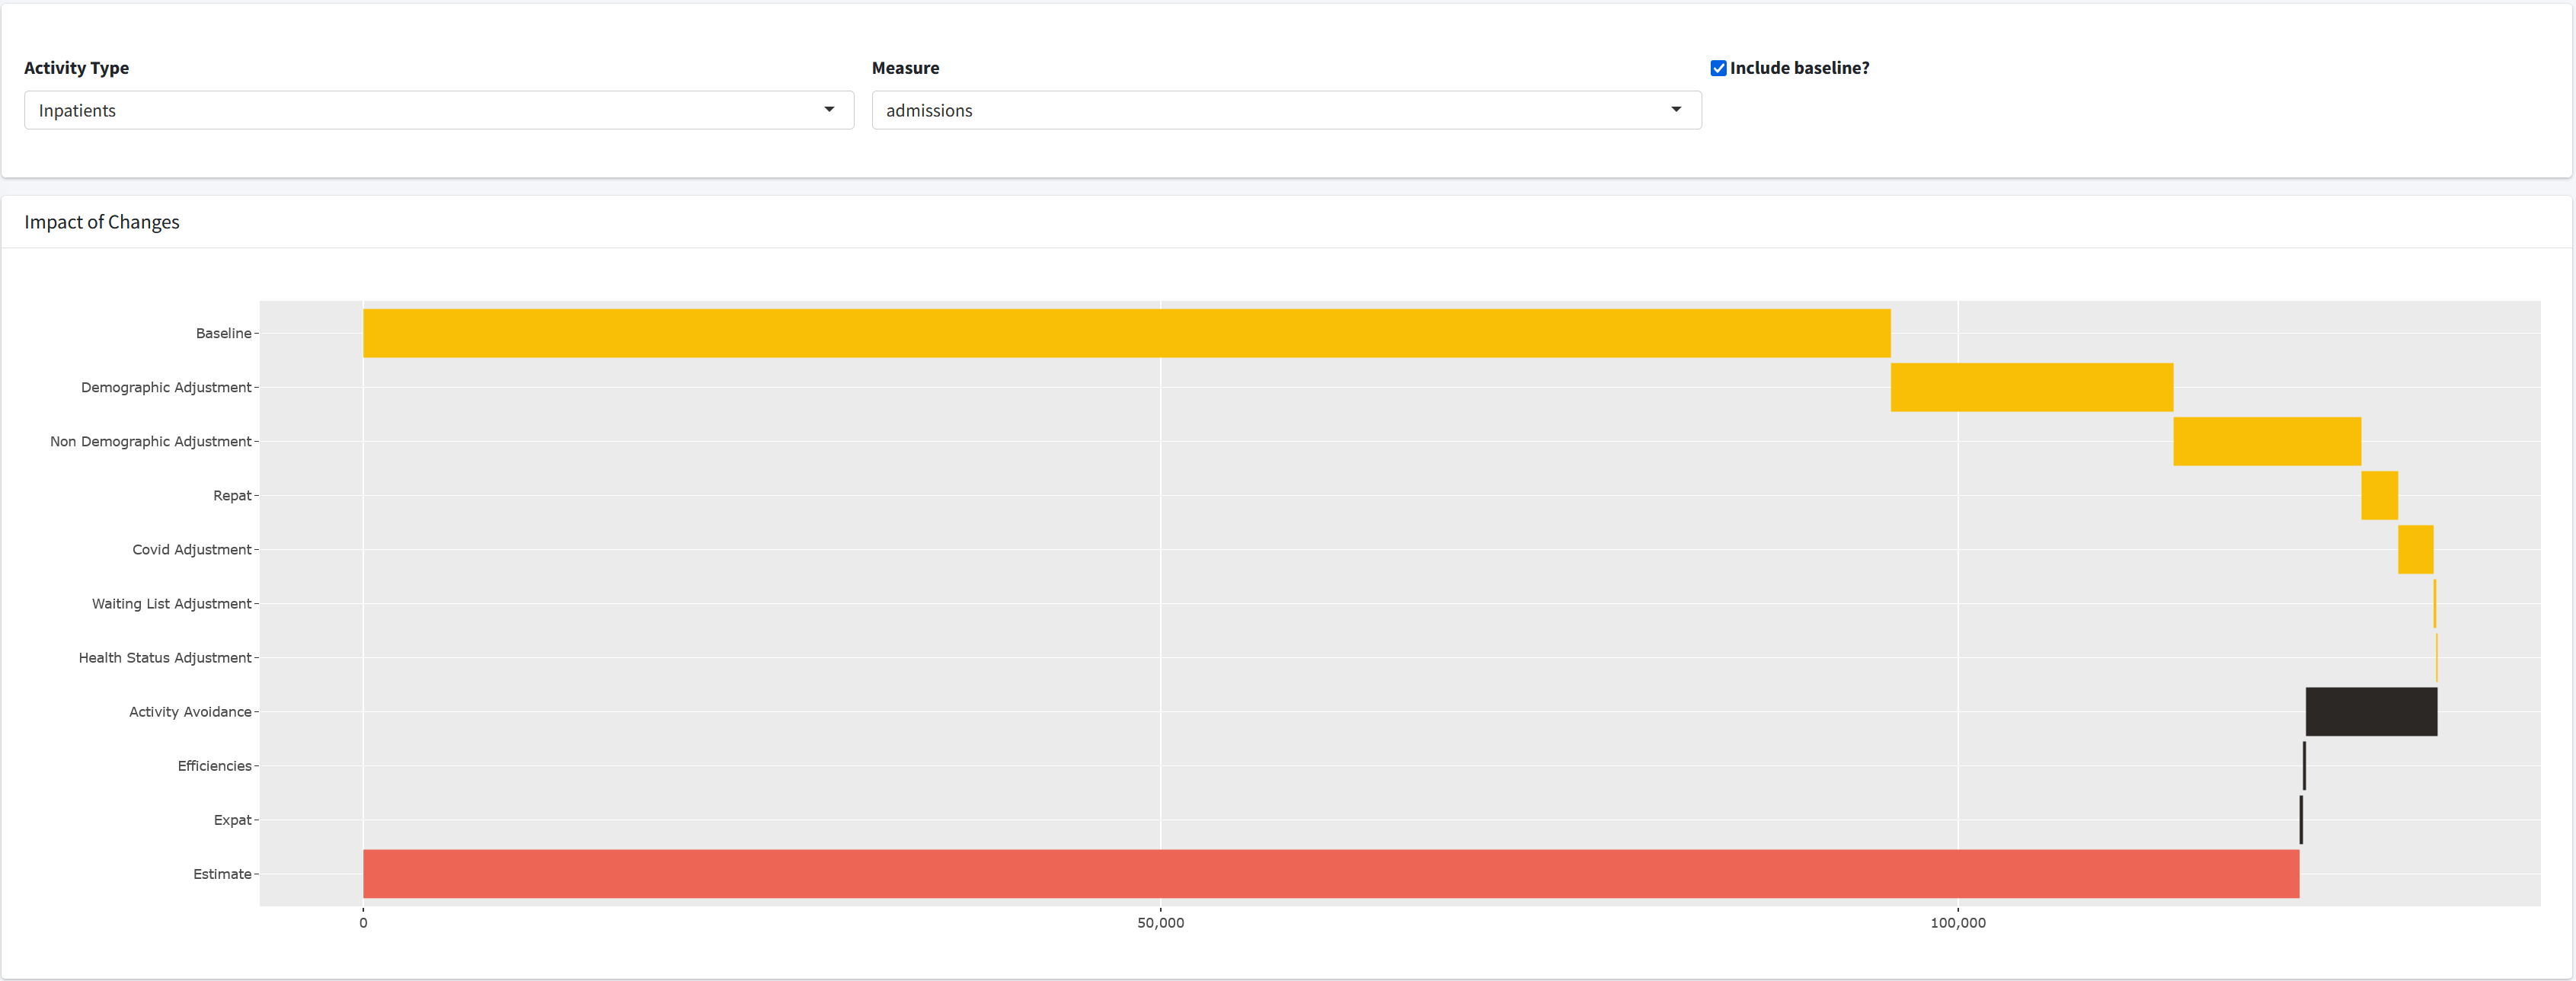Click the Inpatients selected value
Screen dimensions: 2576x981
77,110
